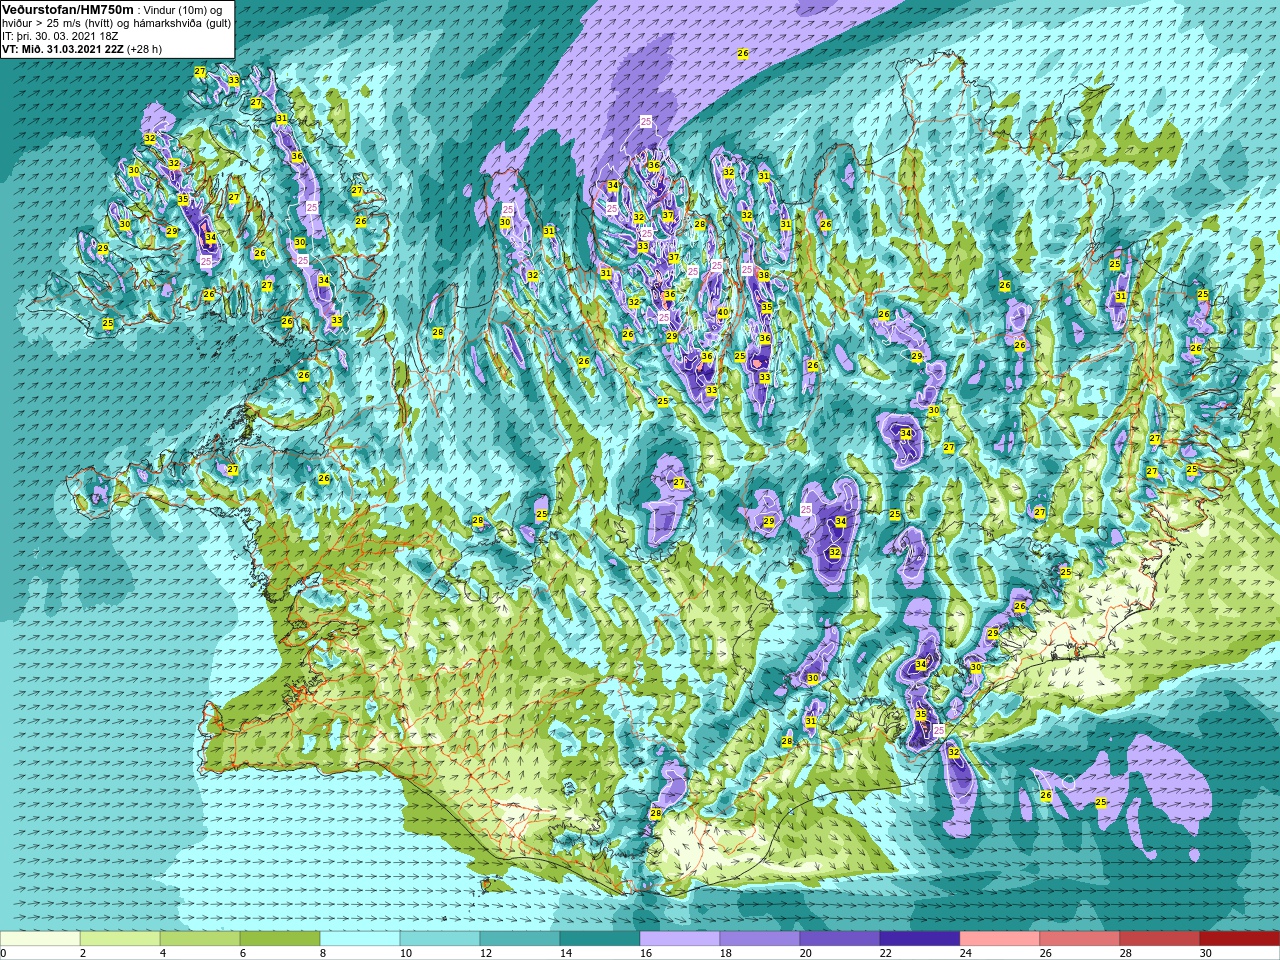The width and height of the screenshot is (1280, 960).
Task: Click the 14–16 m/s dark teal legend swatch
Action: (600, 939)
